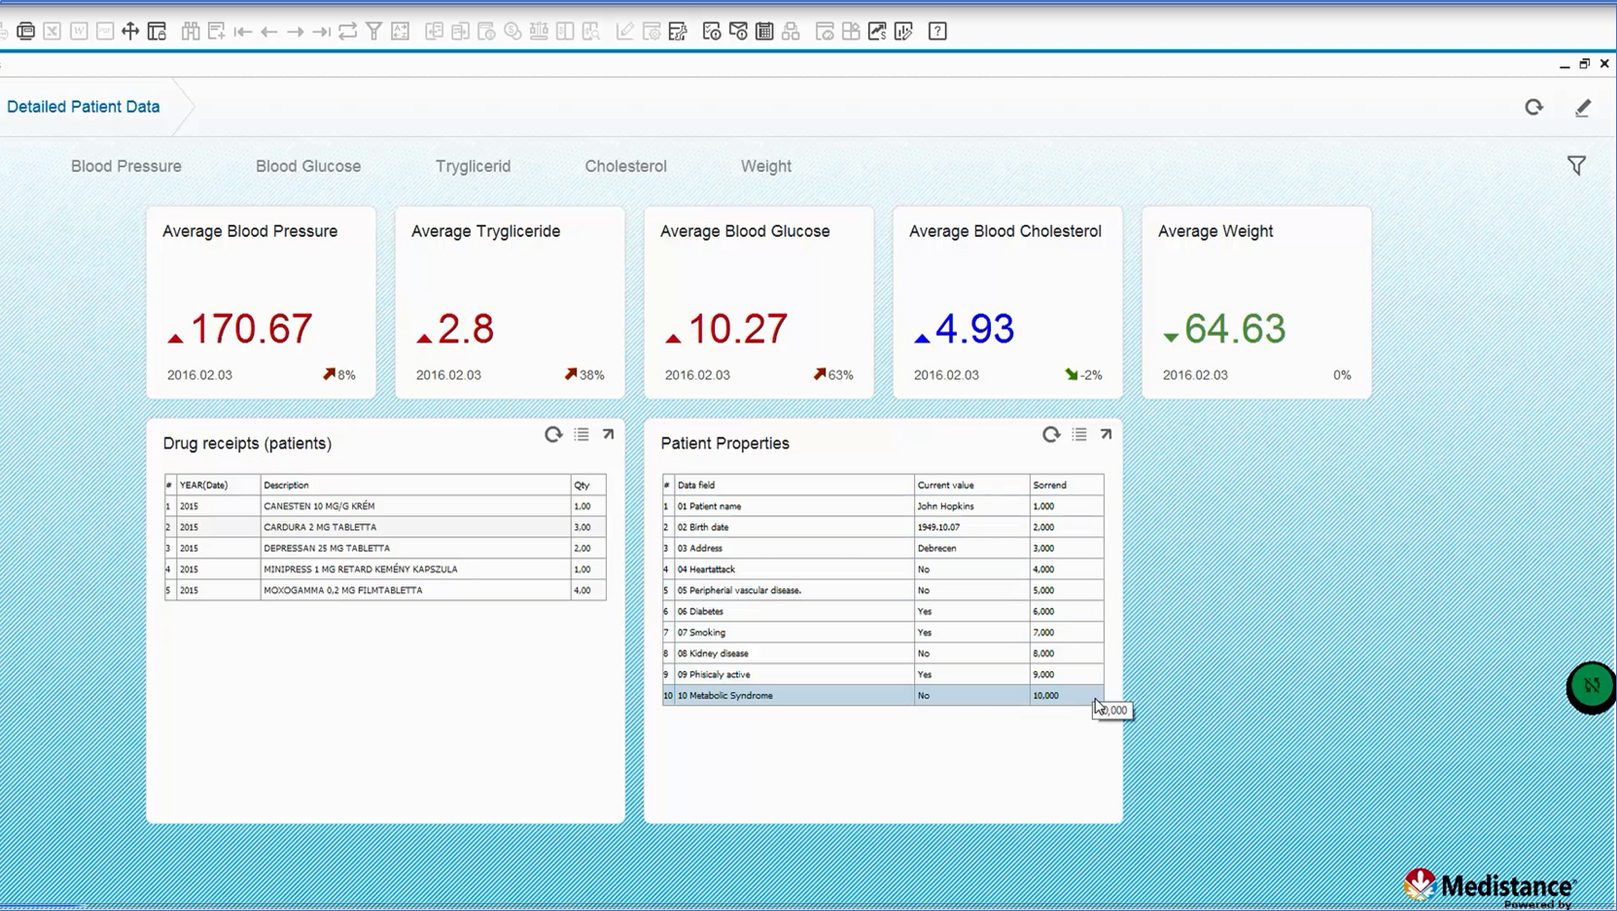The height and width of the screenshot is (911, 1617).
Task: Click the loop arrows refresh icon in the toolbar
Action: point(347,31)
